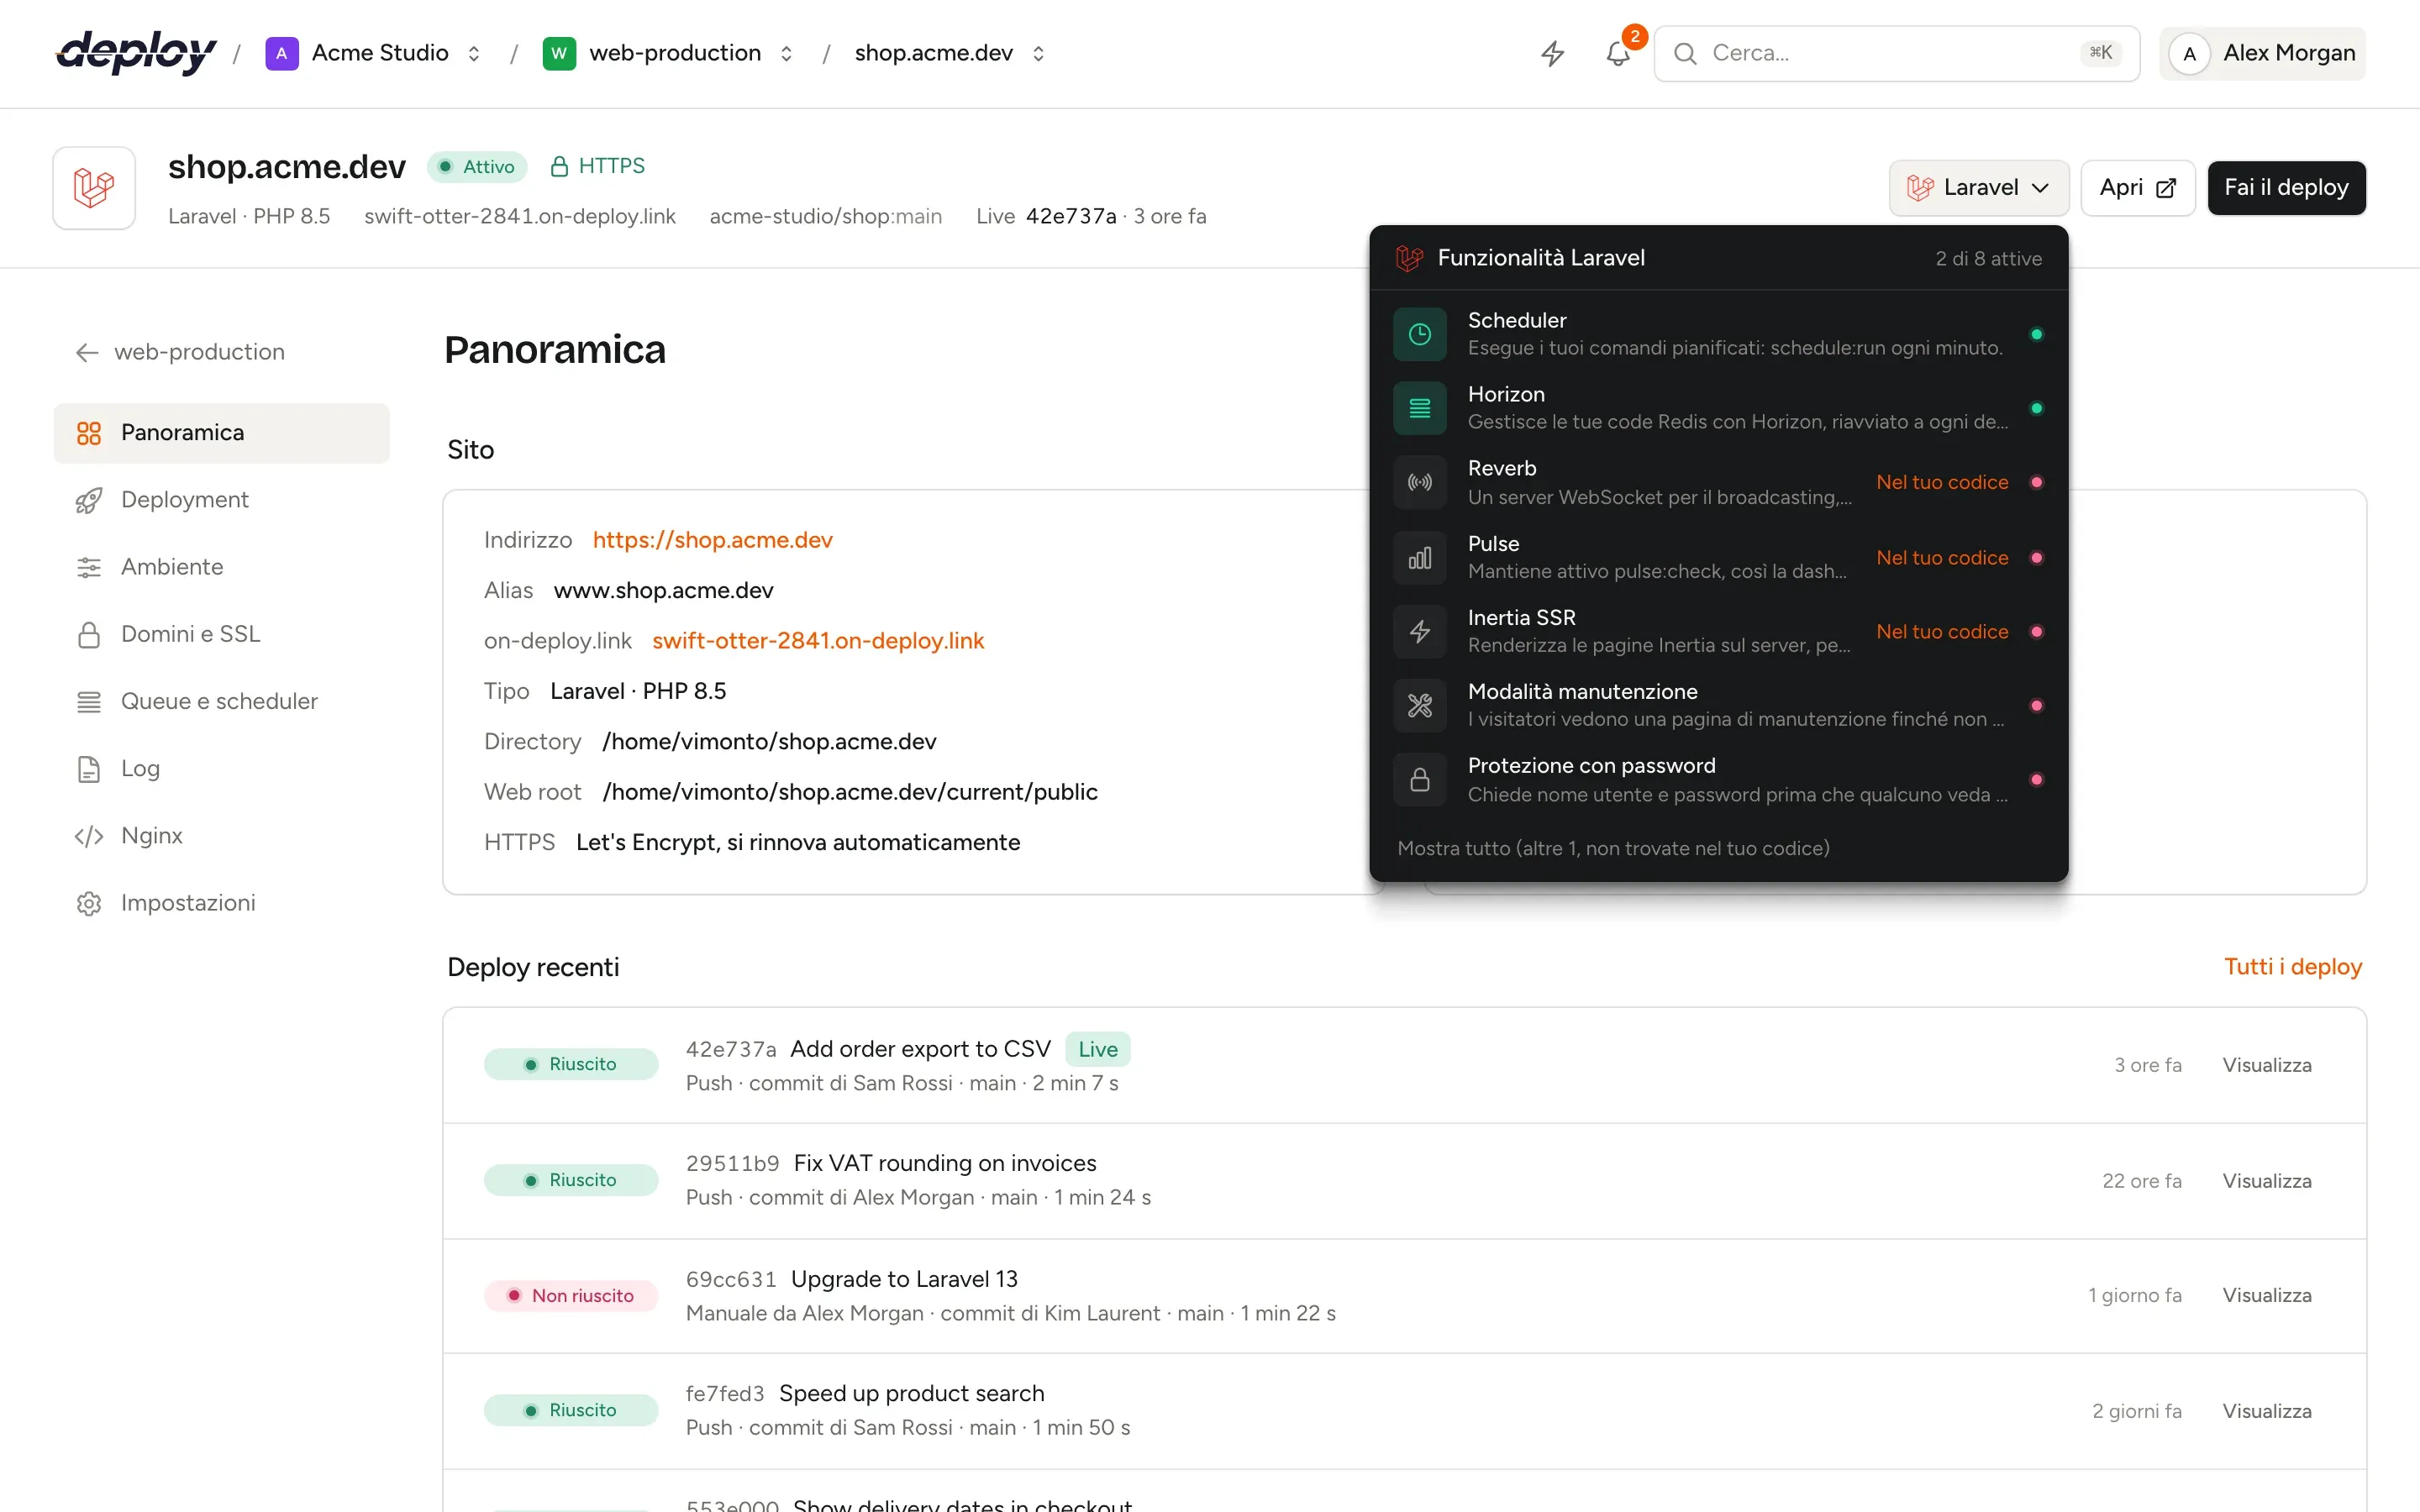
Task: Click the Scheduler clock icon
Action: 1420,334
